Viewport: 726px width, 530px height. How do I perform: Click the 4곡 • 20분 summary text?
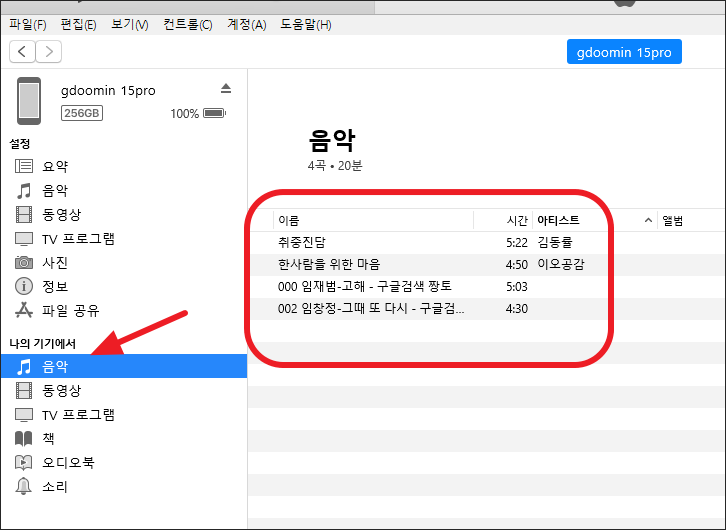pyautogui.click(x=335, y=165)
